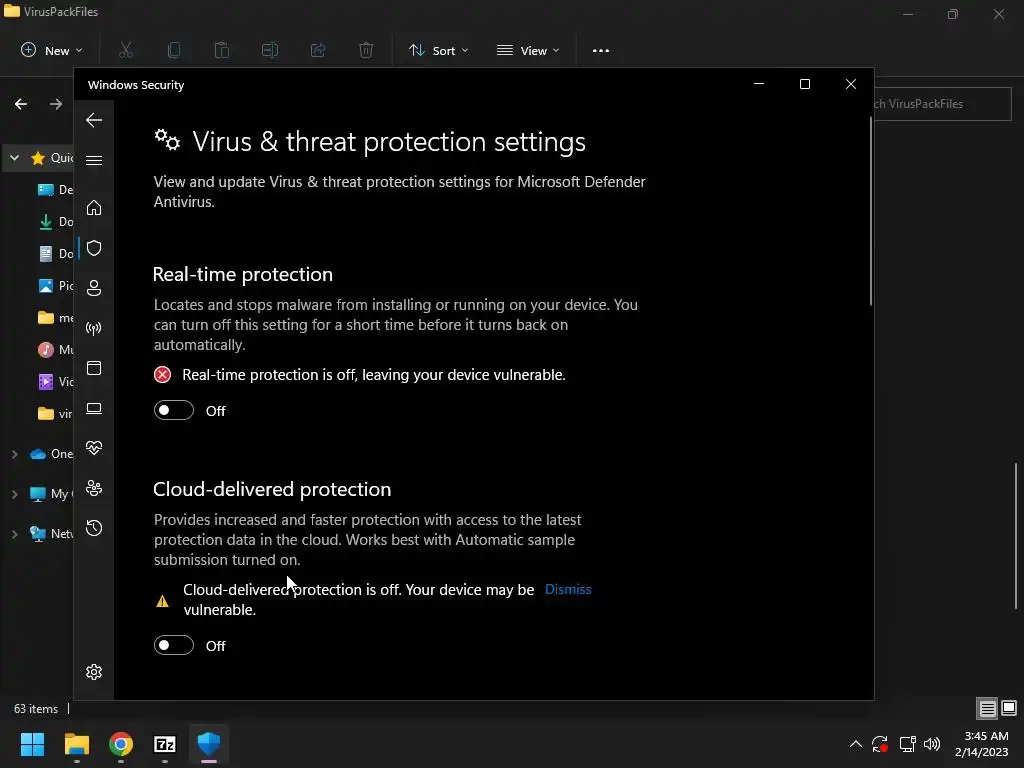Collapse the Quick access tree node
1024x768 pixels.
coord(14,158)
